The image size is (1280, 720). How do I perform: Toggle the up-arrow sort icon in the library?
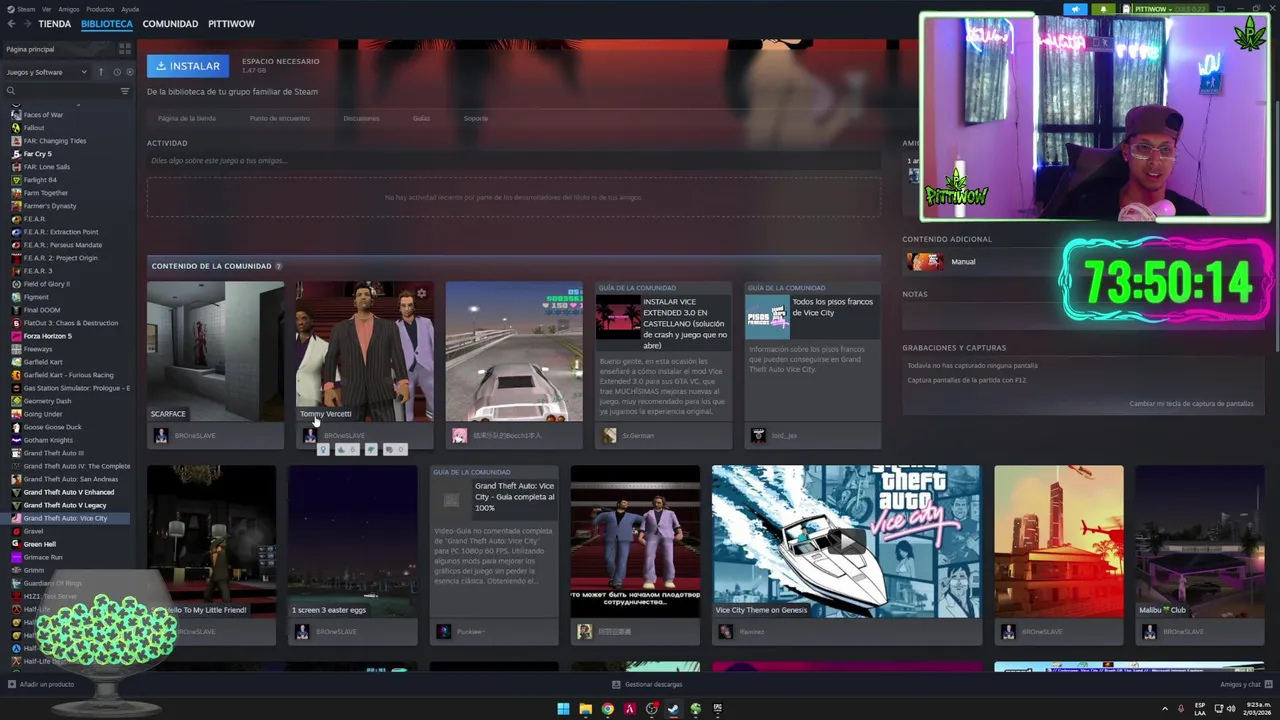(x=101, y=72)
